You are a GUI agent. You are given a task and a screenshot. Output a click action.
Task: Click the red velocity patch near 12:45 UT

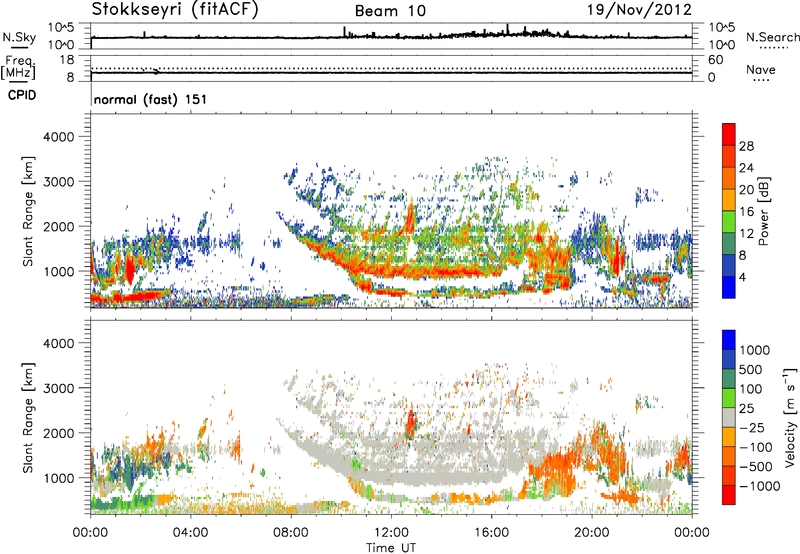(x=411, y=423)
